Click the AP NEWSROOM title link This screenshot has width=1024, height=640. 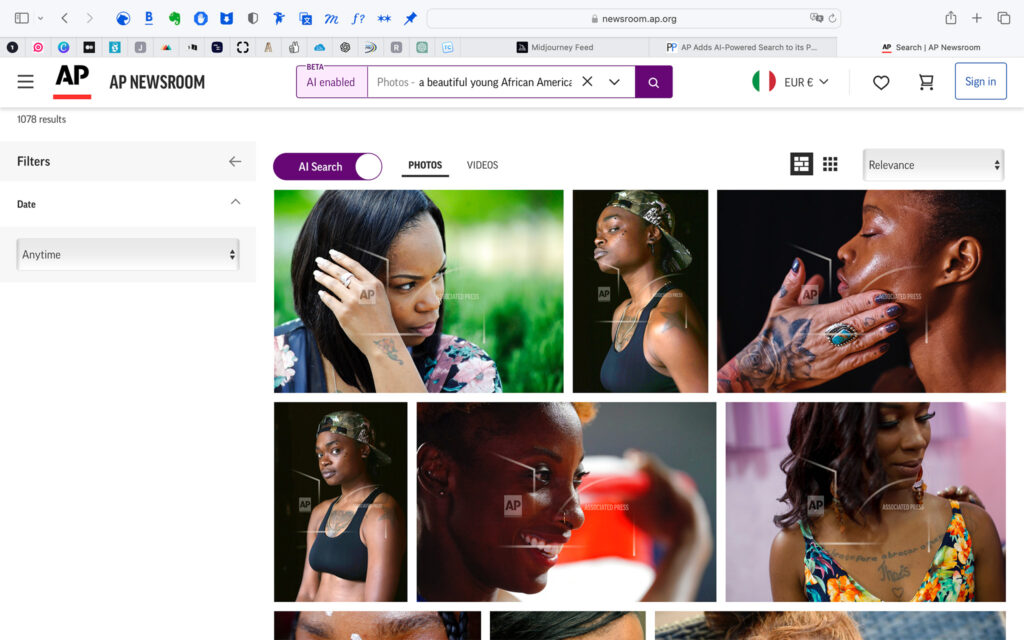(x=157, y=82)
